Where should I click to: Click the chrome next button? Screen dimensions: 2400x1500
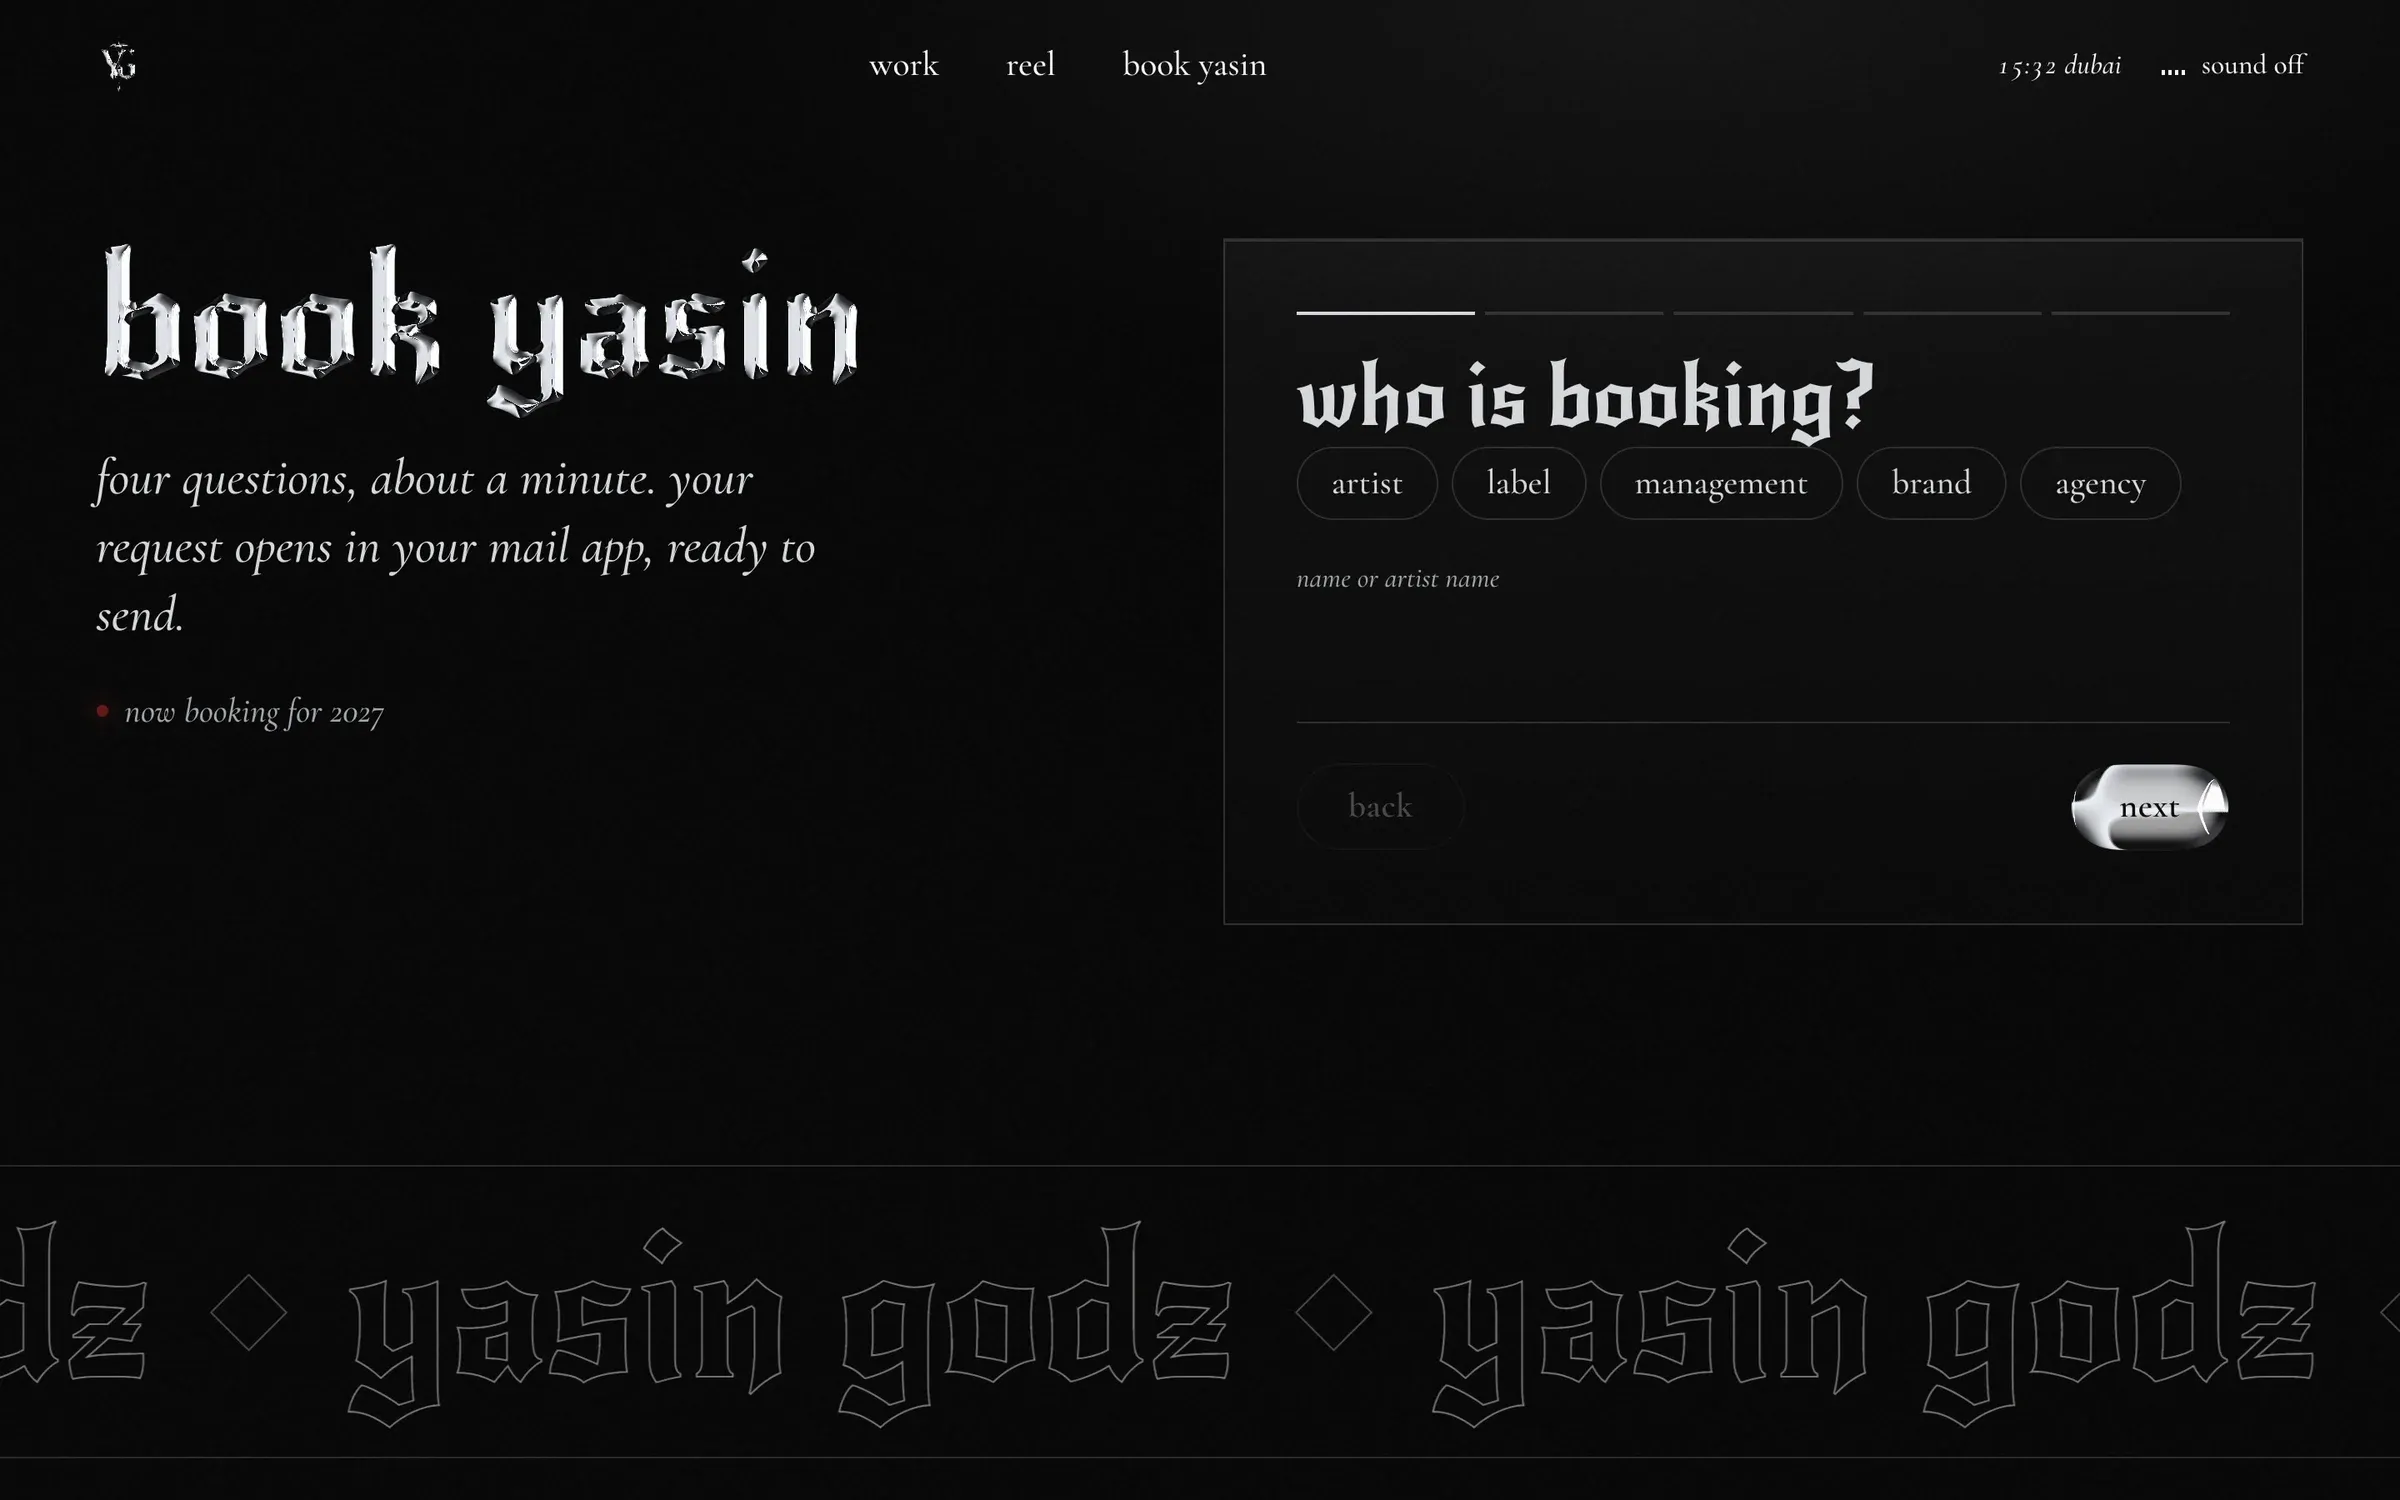pyautogui.click(x=2150, y=807)
